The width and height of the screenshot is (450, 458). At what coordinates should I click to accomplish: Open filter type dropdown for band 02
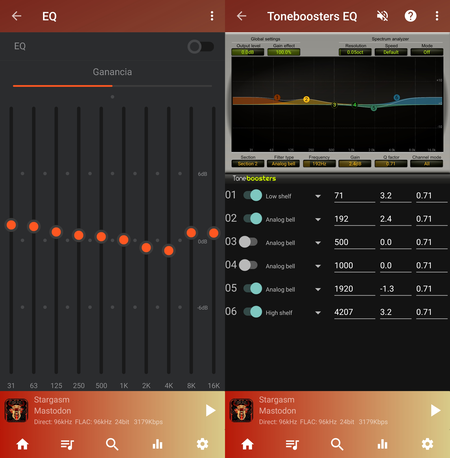click(x=318, y=219)
